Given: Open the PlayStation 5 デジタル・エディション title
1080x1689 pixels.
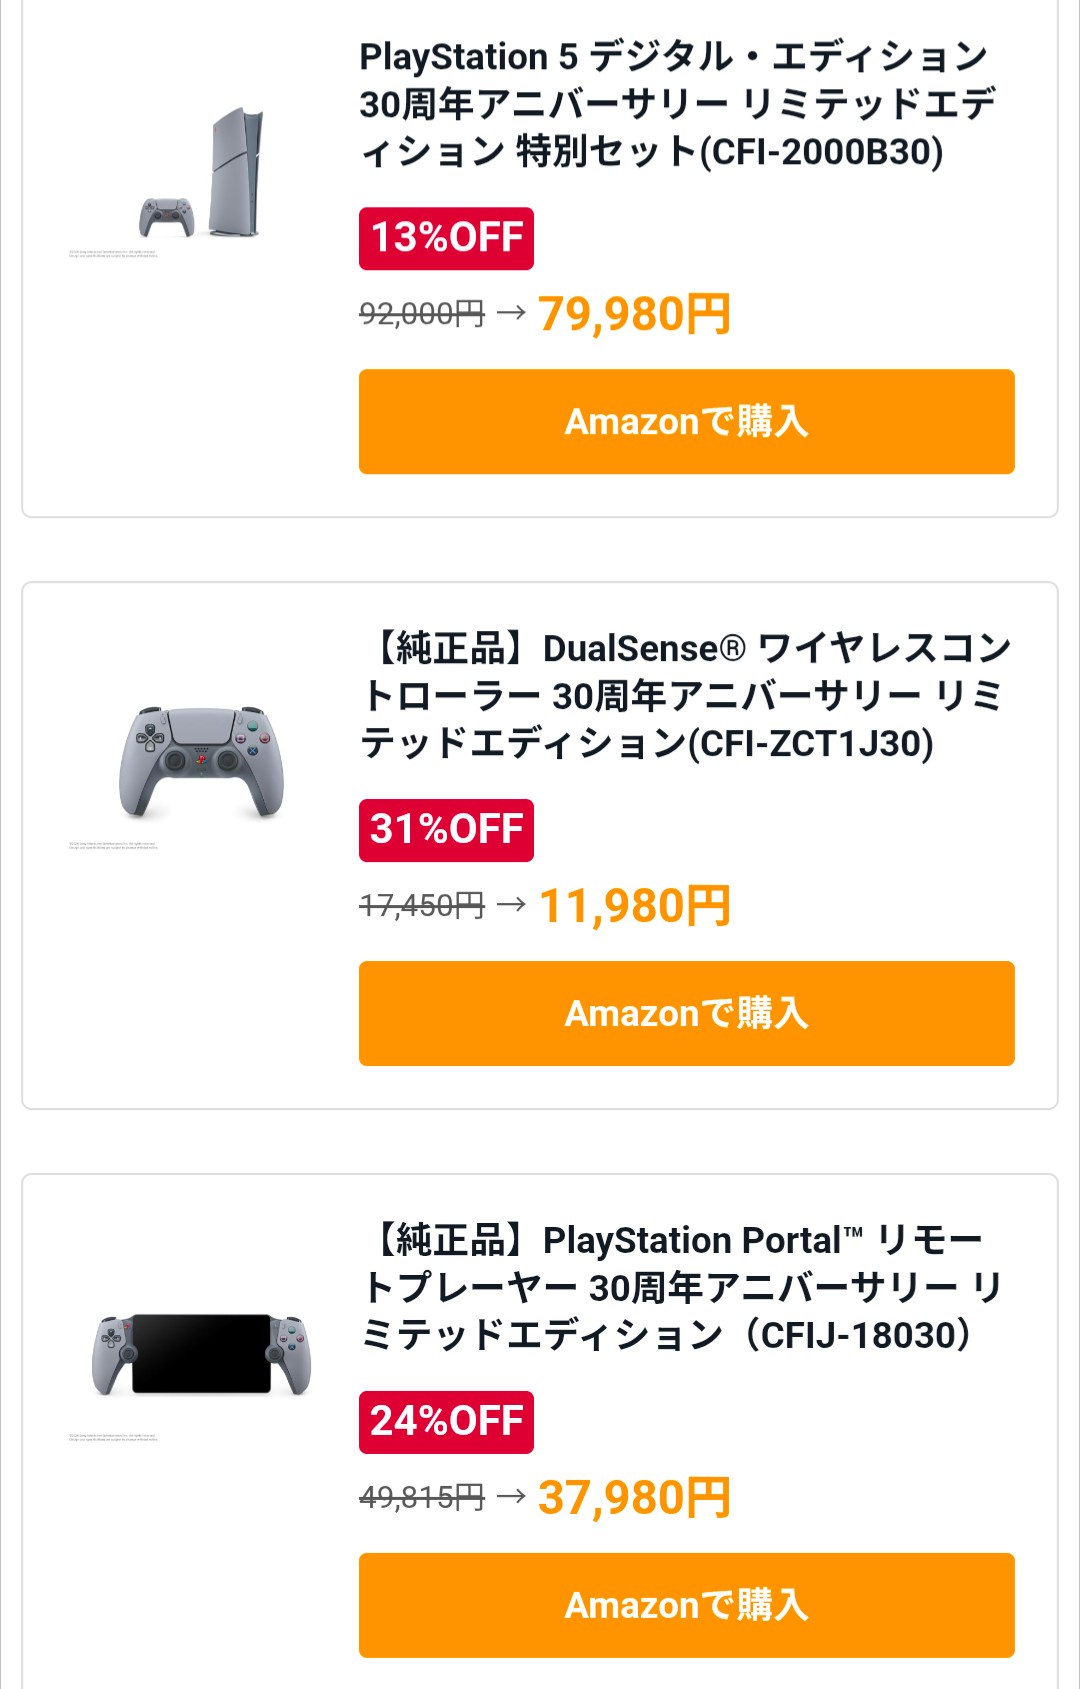Looking at the screenshot, I should 676,104.
